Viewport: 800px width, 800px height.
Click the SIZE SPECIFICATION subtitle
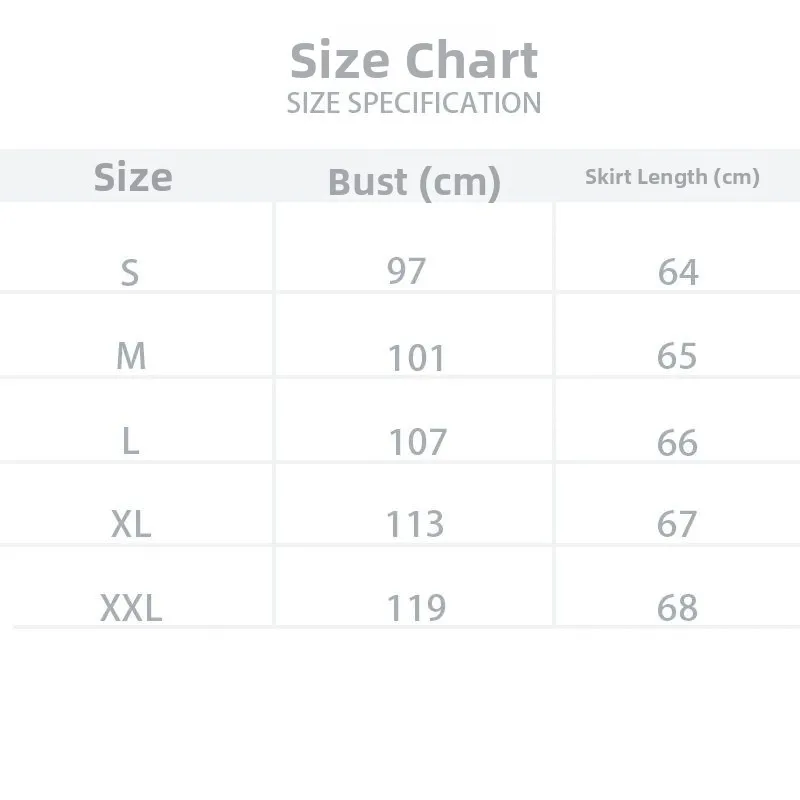point(414,103)
